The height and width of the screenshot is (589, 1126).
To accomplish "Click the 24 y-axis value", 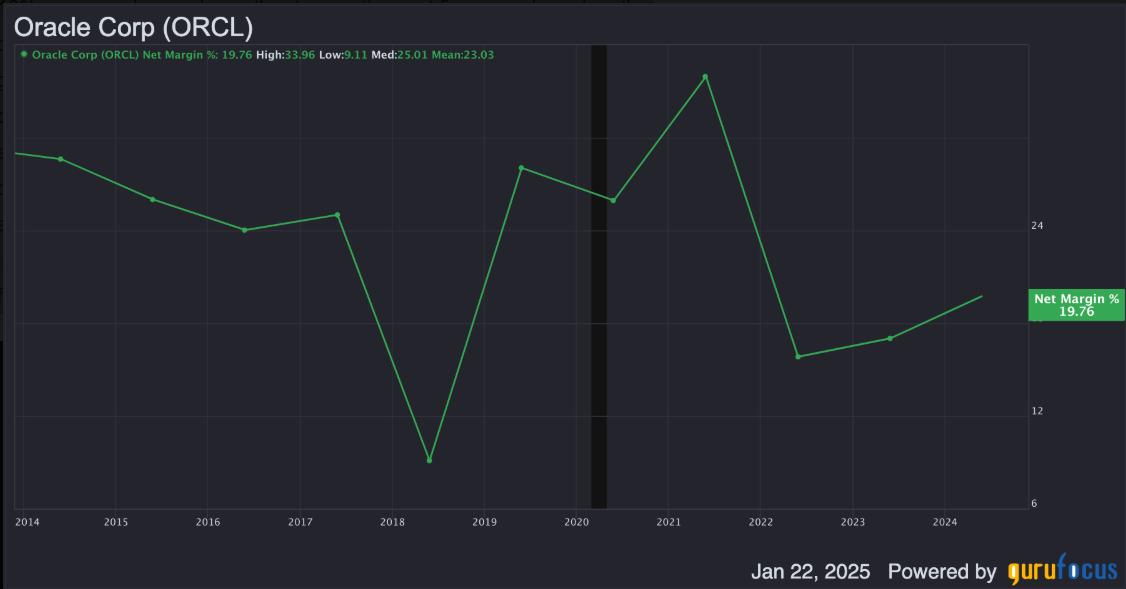I will [1037, 226].
